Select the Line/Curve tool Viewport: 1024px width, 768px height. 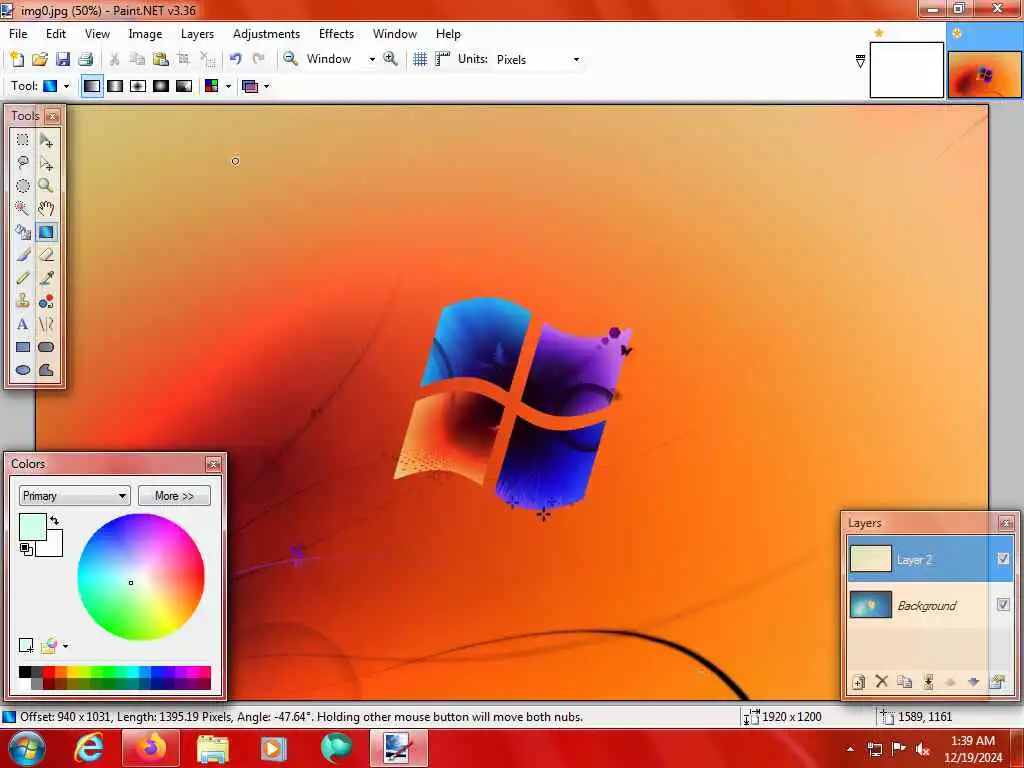[x=46, y=324]
